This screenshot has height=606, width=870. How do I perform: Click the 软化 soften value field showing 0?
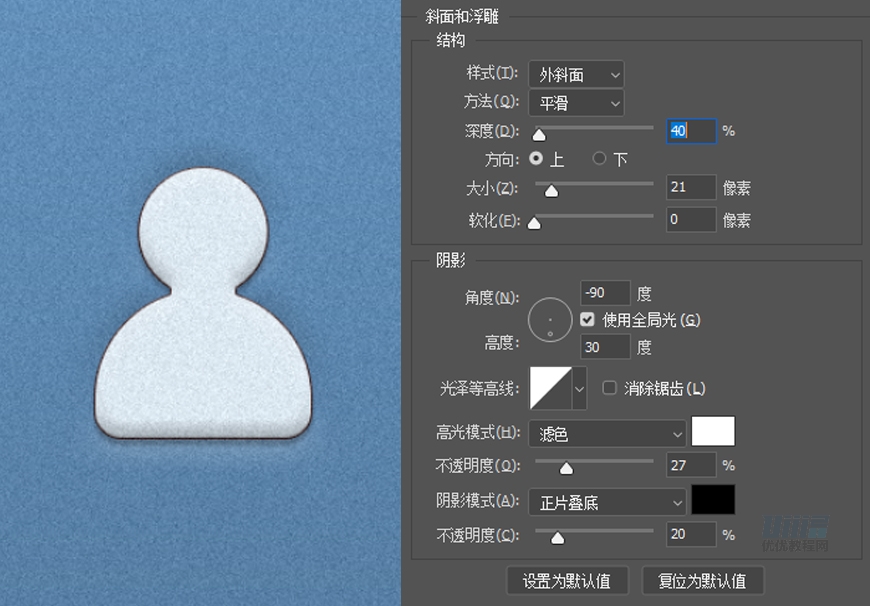pyautogui.click(x=691, y=220)
